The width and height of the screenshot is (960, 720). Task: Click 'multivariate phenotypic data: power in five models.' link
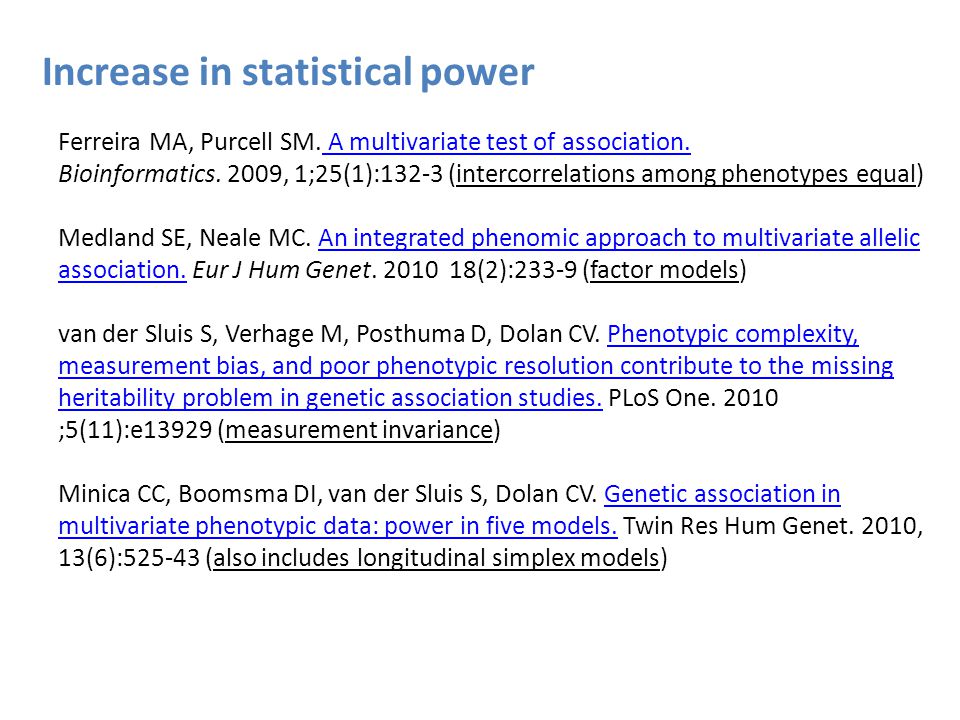(x=338, y=526)
